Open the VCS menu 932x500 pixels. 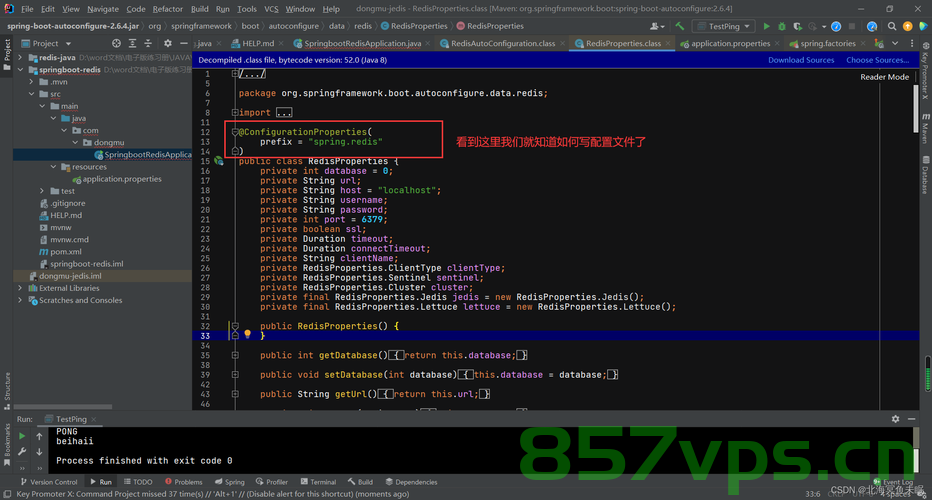pyautogui.click(x=271, y=9)
